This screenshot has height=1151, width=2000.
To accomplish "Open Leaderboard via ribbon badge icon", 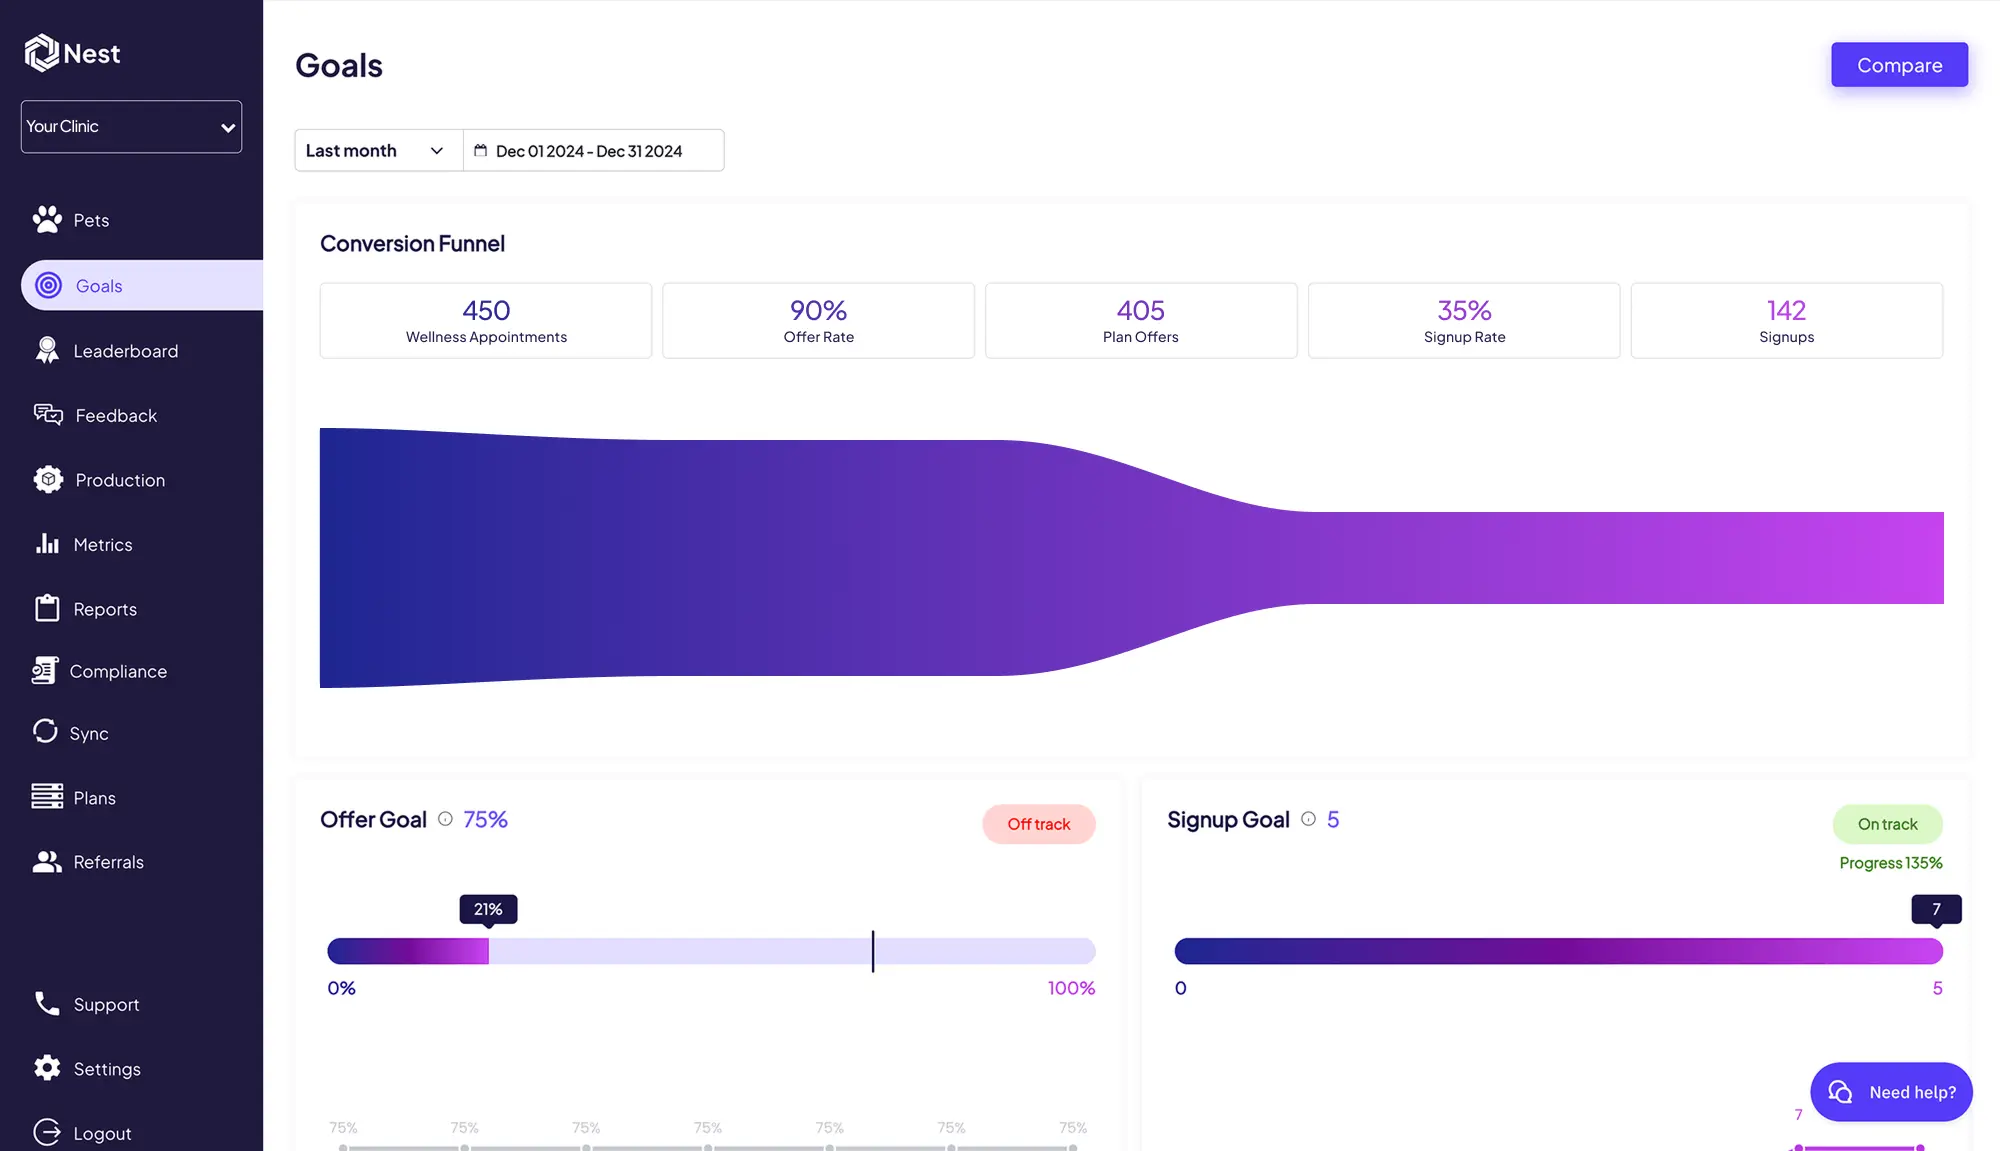I will [47, 350].
